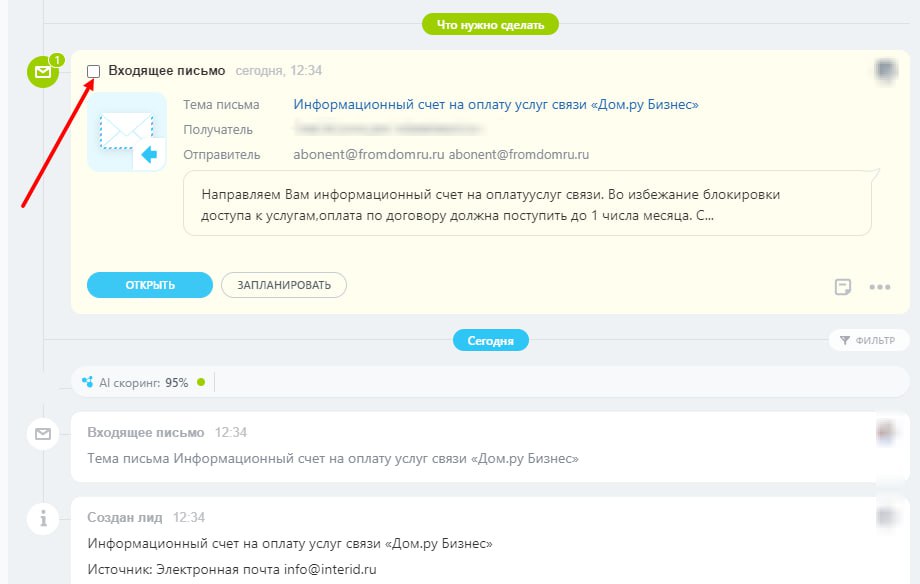Open the three-dots more options menu

(x=880, y=287)
